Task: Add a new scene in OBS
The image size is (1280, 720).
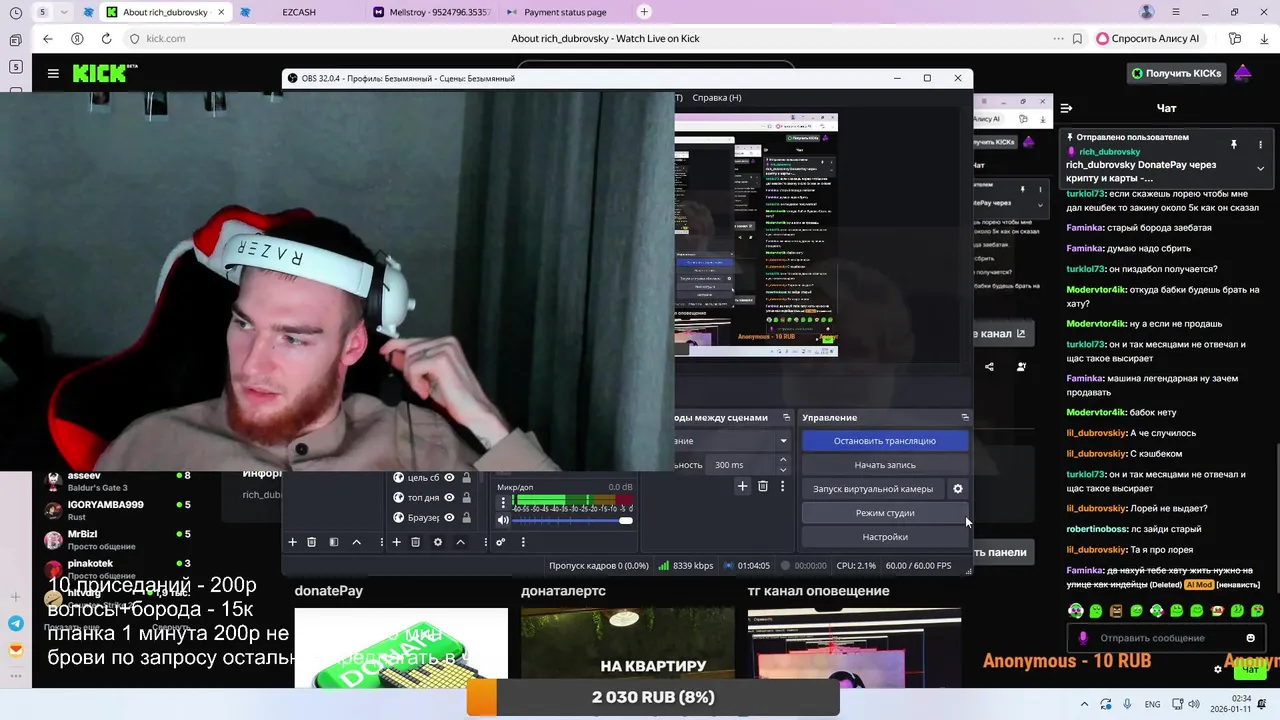Action: point(292,542)
